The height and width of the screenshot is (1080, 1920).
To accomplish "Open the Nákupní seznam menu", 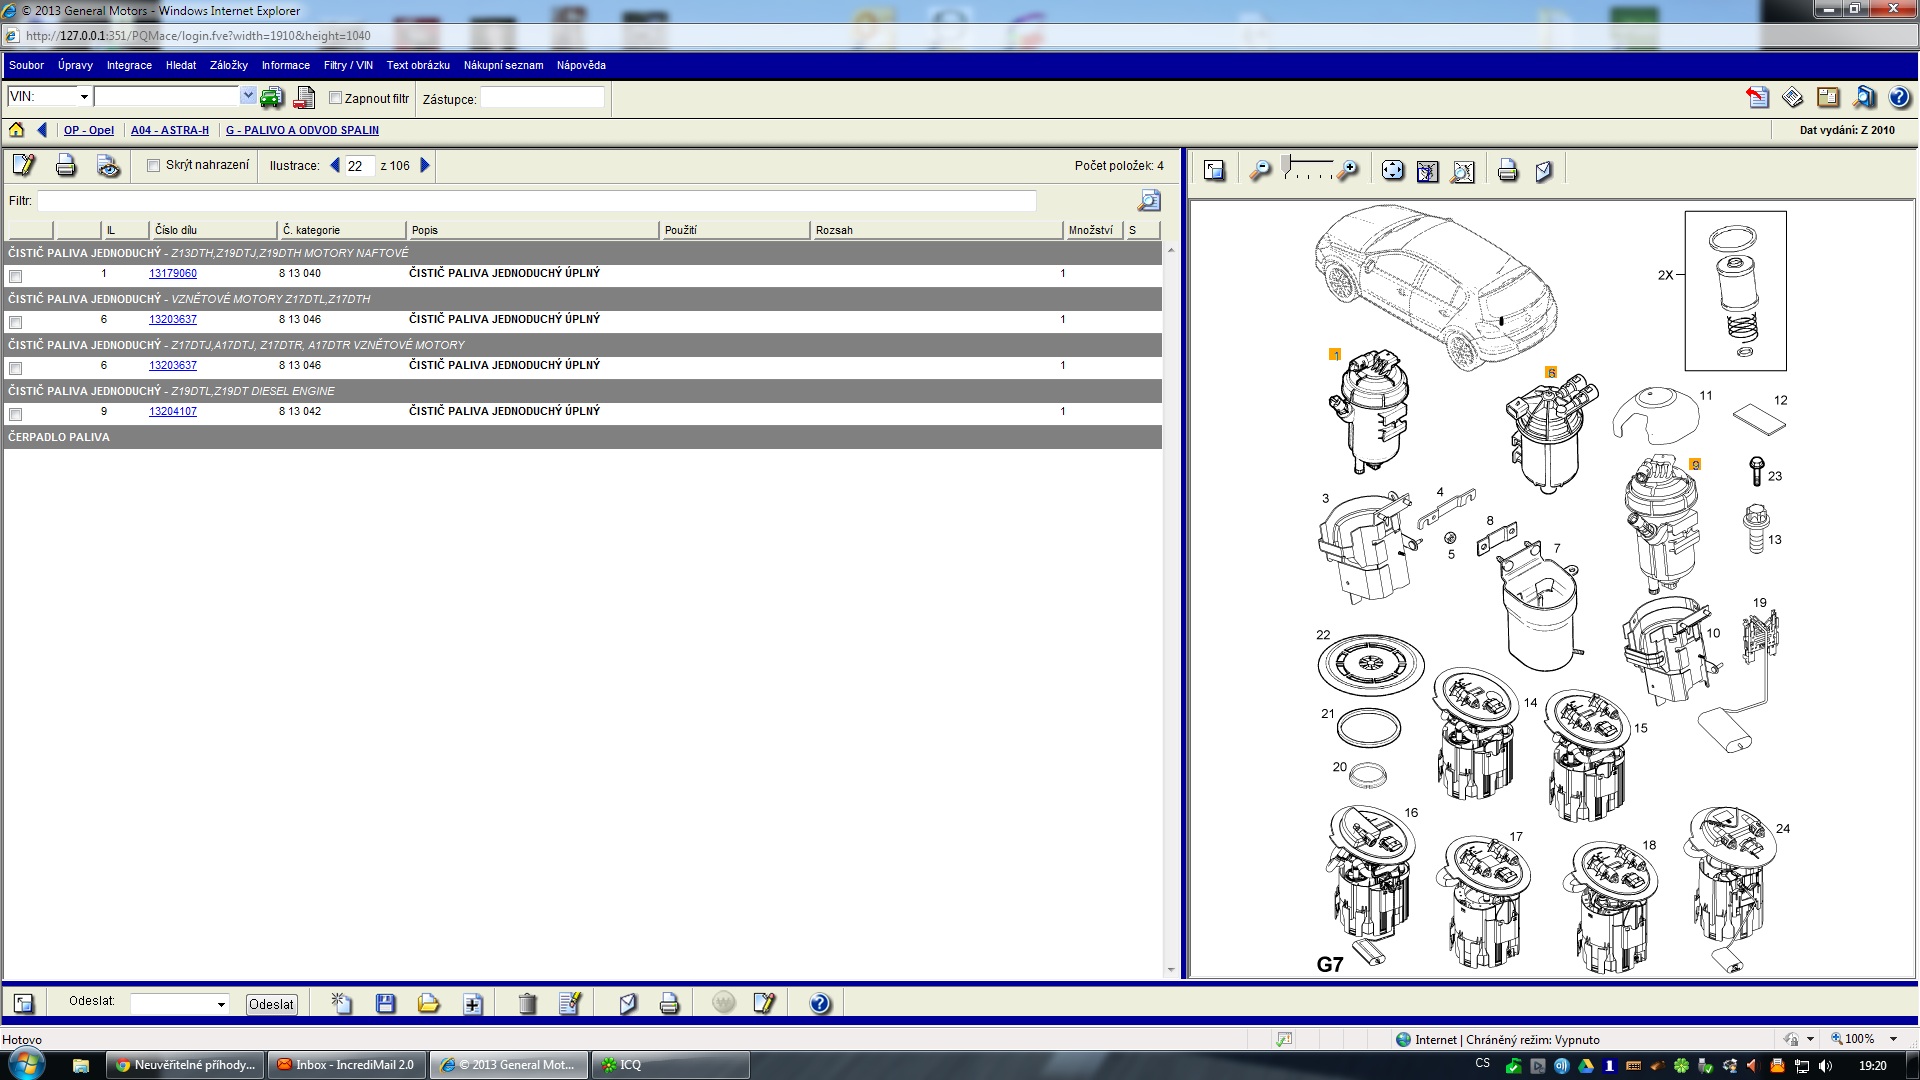I will tap(503, 65).
